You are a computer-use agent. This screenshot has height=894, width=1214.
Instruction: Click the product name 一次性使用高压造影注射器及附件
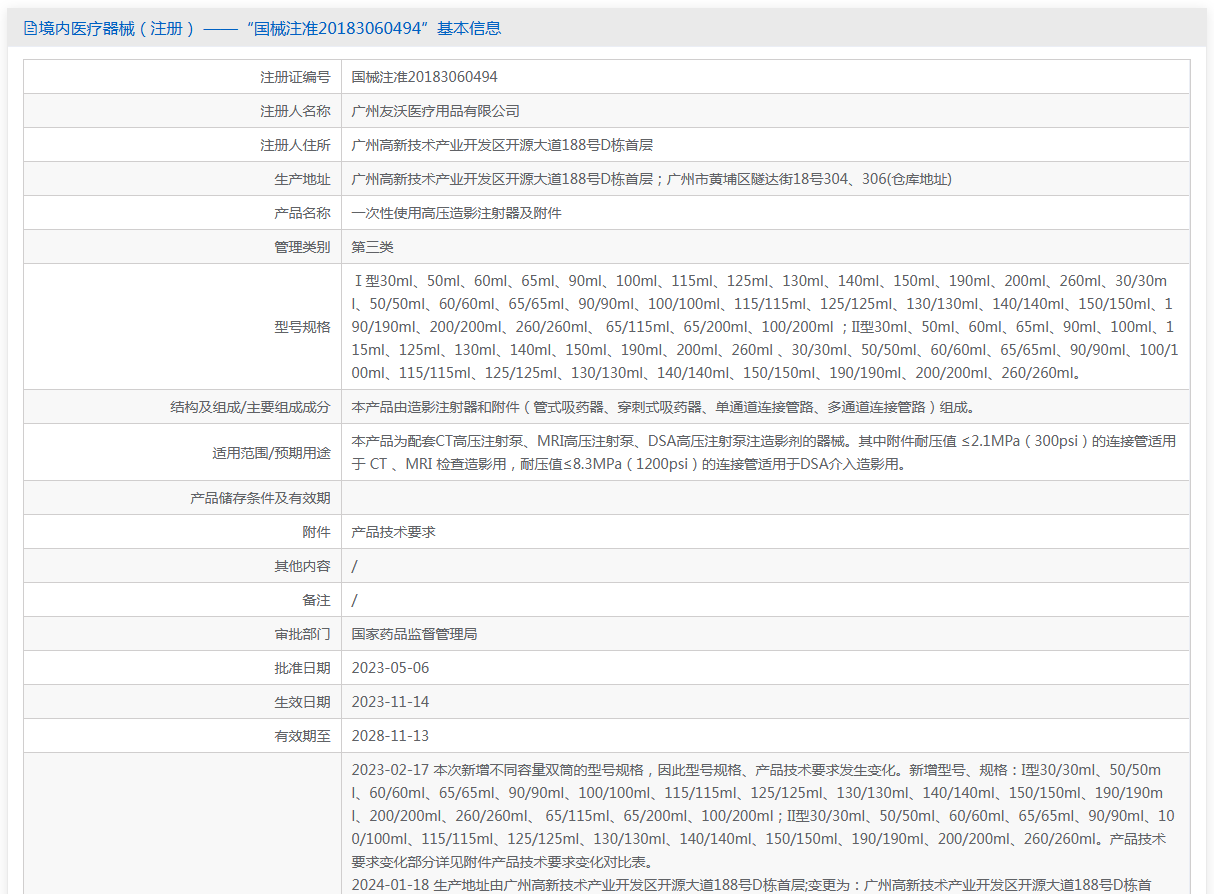click(456, 213)
